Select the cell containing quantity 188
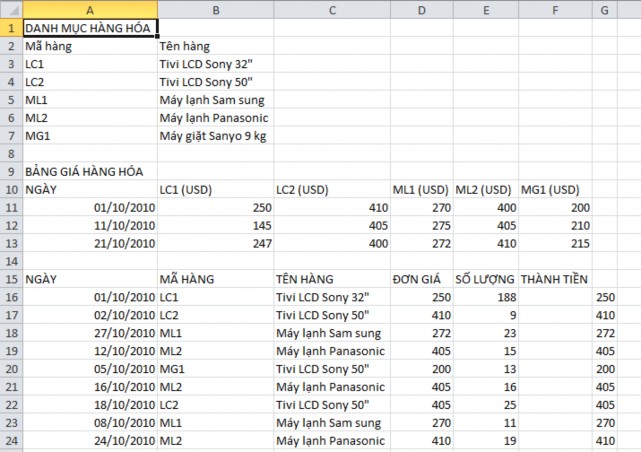Screen dimensions: 641x452 coord(485,297)
